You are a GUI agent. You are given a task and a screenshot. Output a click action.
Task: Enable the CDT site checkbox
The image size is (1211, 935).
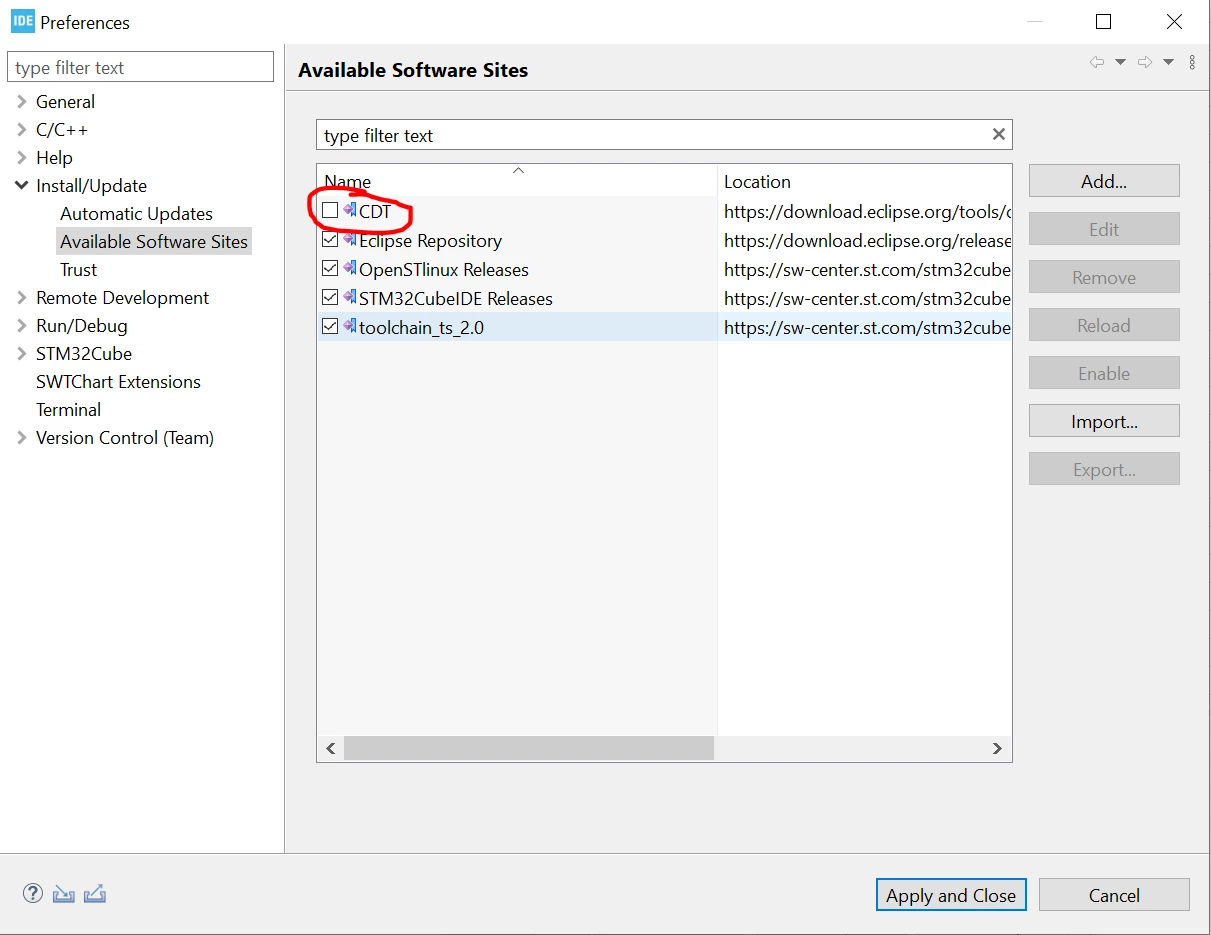[330, 210]
